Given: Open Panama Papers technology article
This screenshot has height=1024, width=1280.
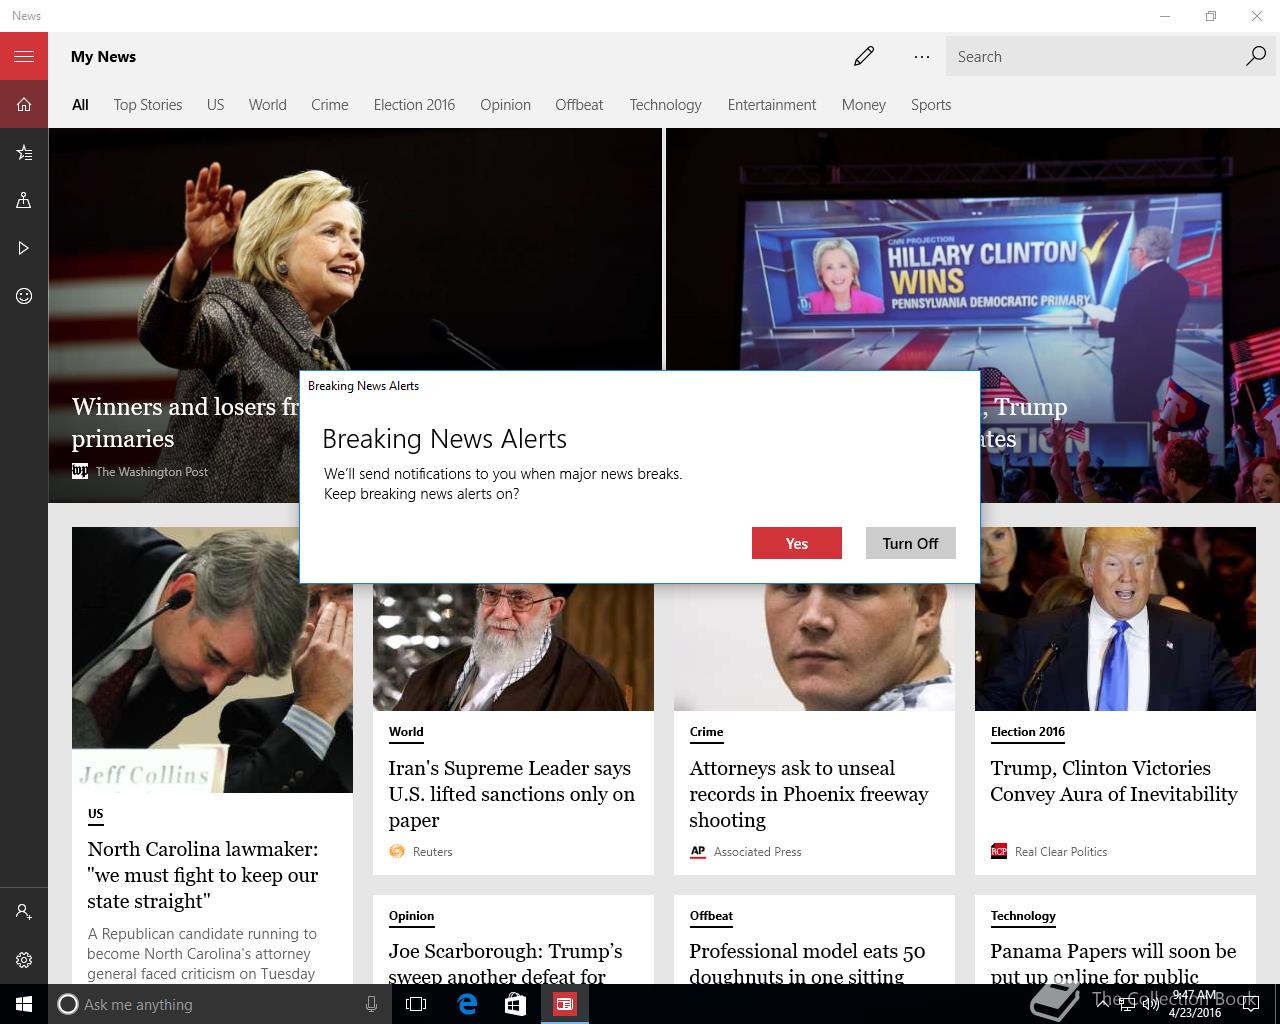Looking at the screenshot, I should [1113, 963].
